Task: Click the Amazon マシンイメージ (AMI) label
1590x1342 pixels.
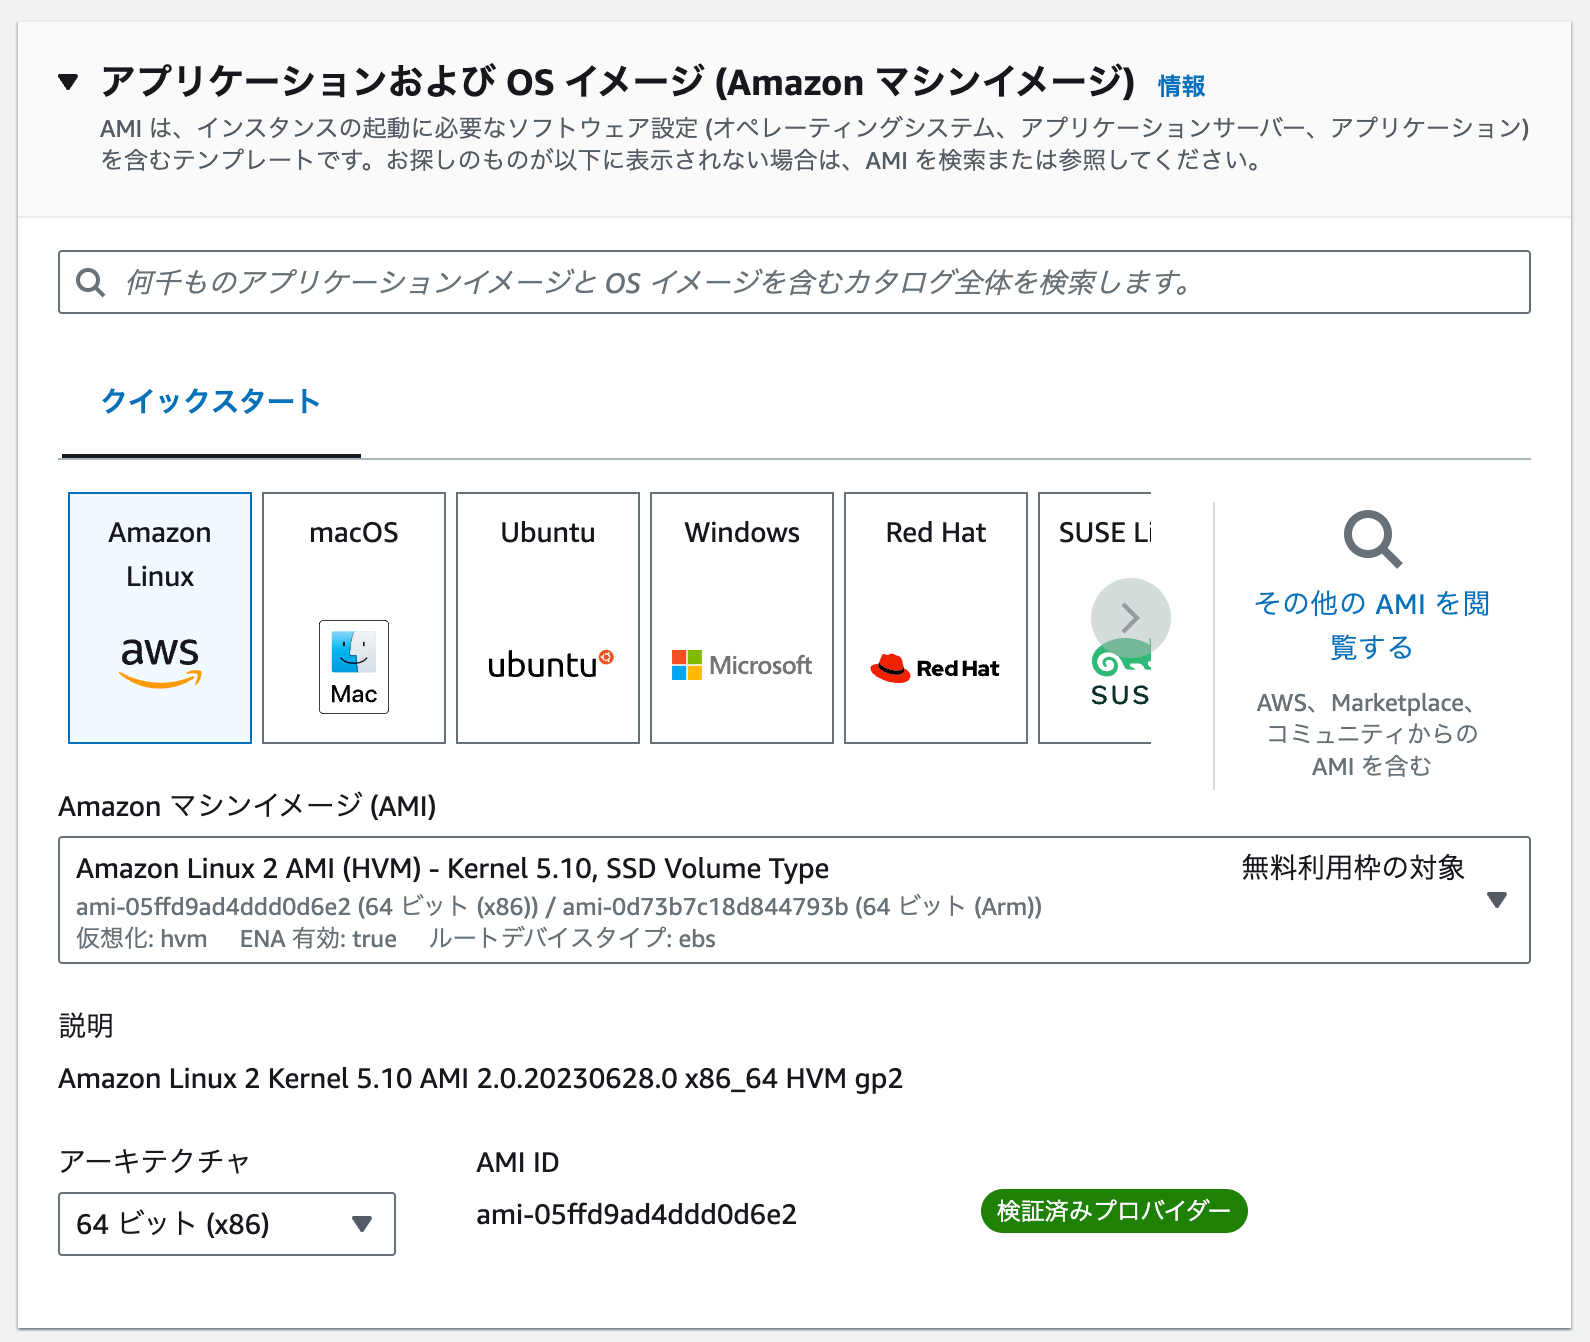Action: [247, 806]
